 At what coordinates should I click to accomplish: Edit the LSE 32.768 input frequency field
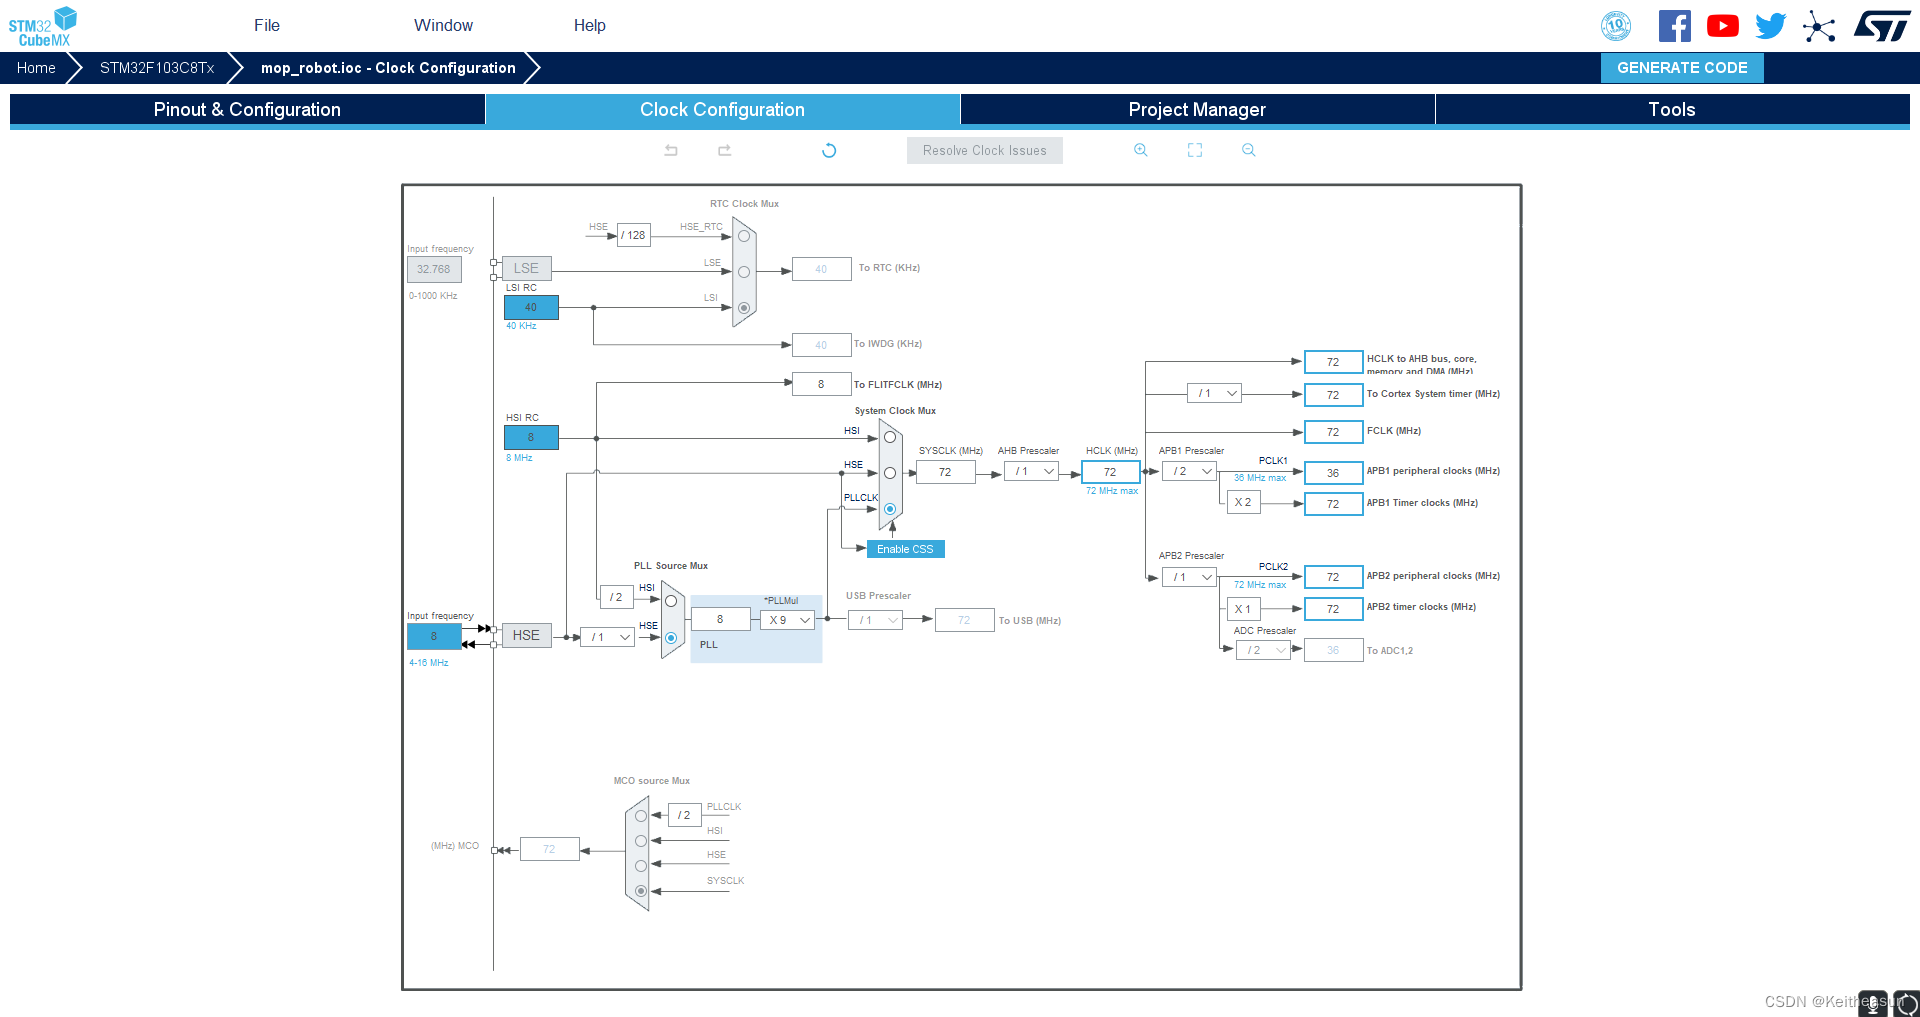point(434,269)
